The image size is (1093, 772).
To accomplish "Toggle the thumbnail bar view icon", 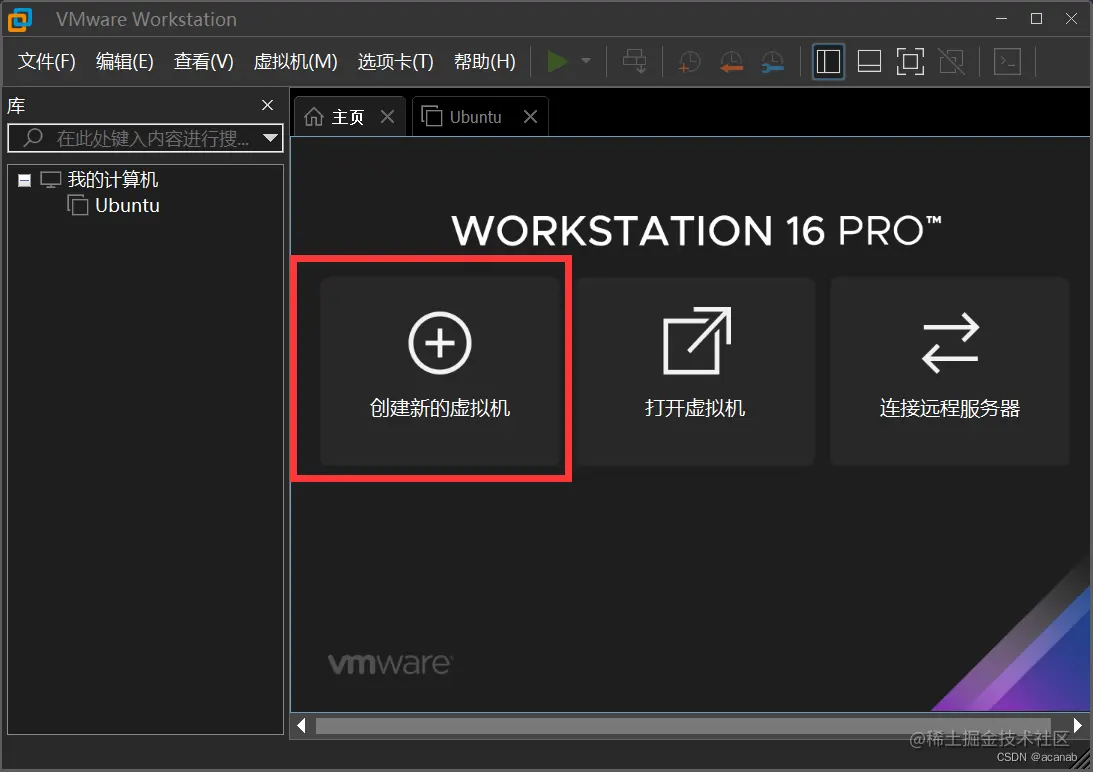I will (x=869, y=61).
